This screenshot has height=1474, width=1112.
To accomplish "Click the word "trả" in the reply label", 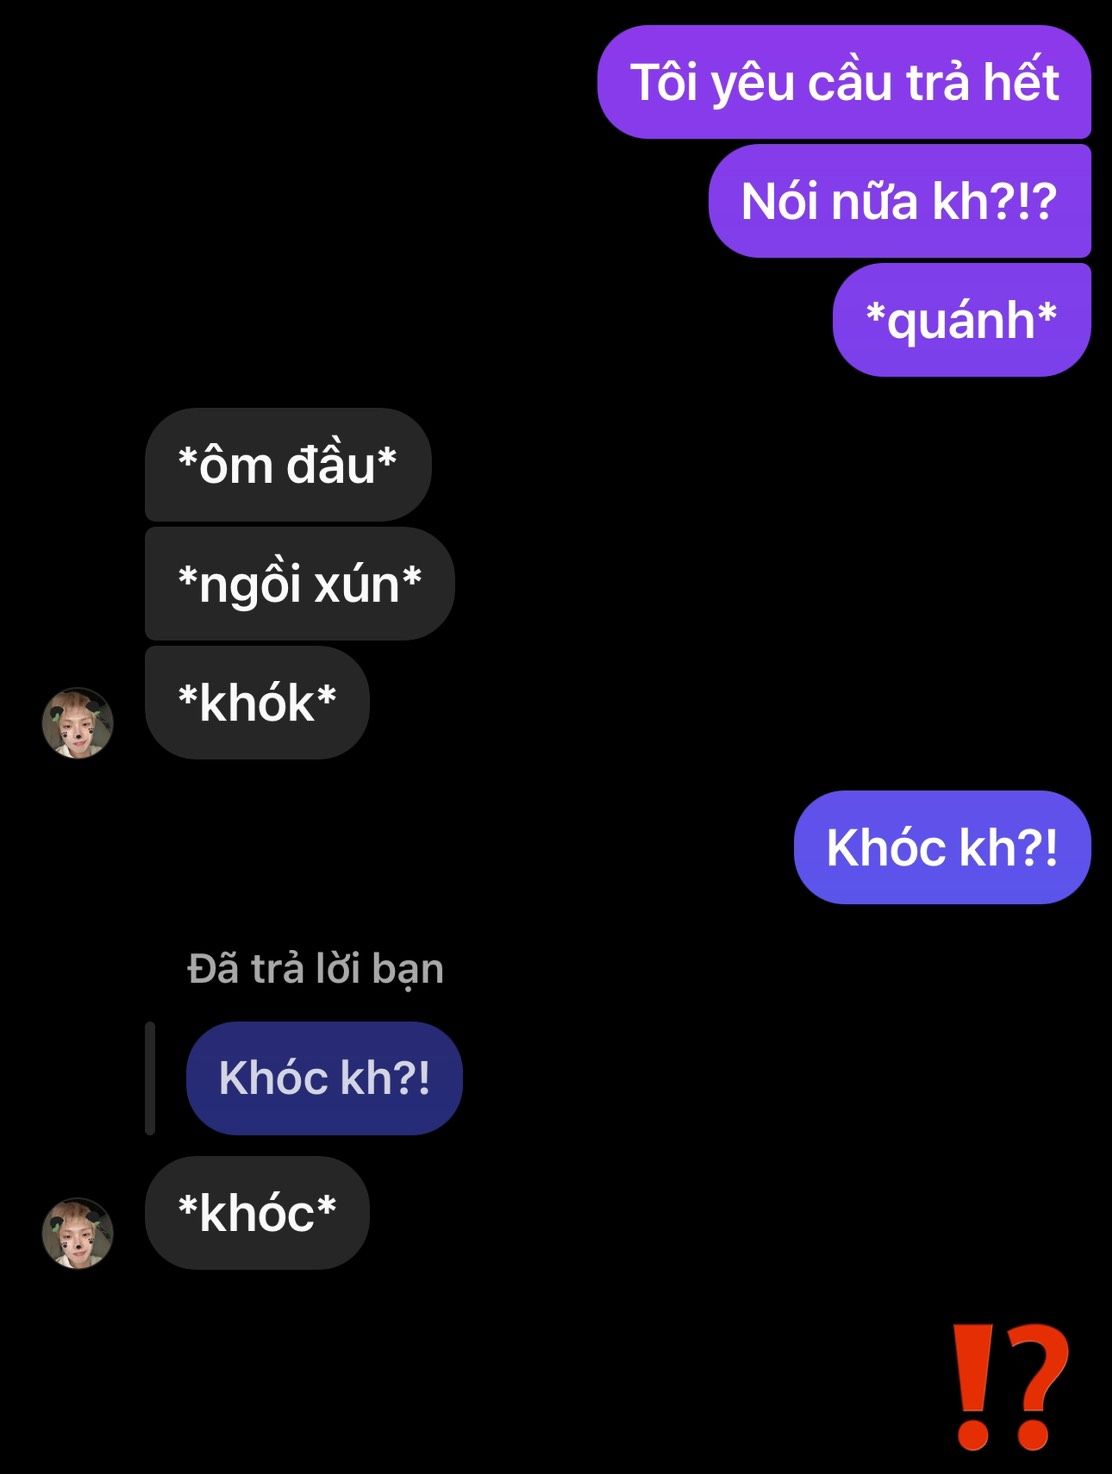I will pyautogui.click(x=277, y=969).
